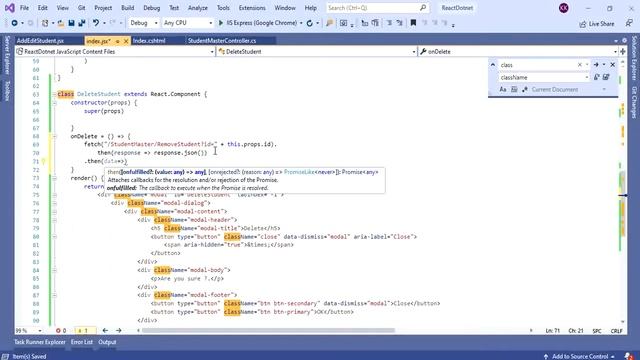Click the browser refresh icon in the toolbar
Image resolution: width=640 pixels, height=360 pixels.
(x=309, y=23)
